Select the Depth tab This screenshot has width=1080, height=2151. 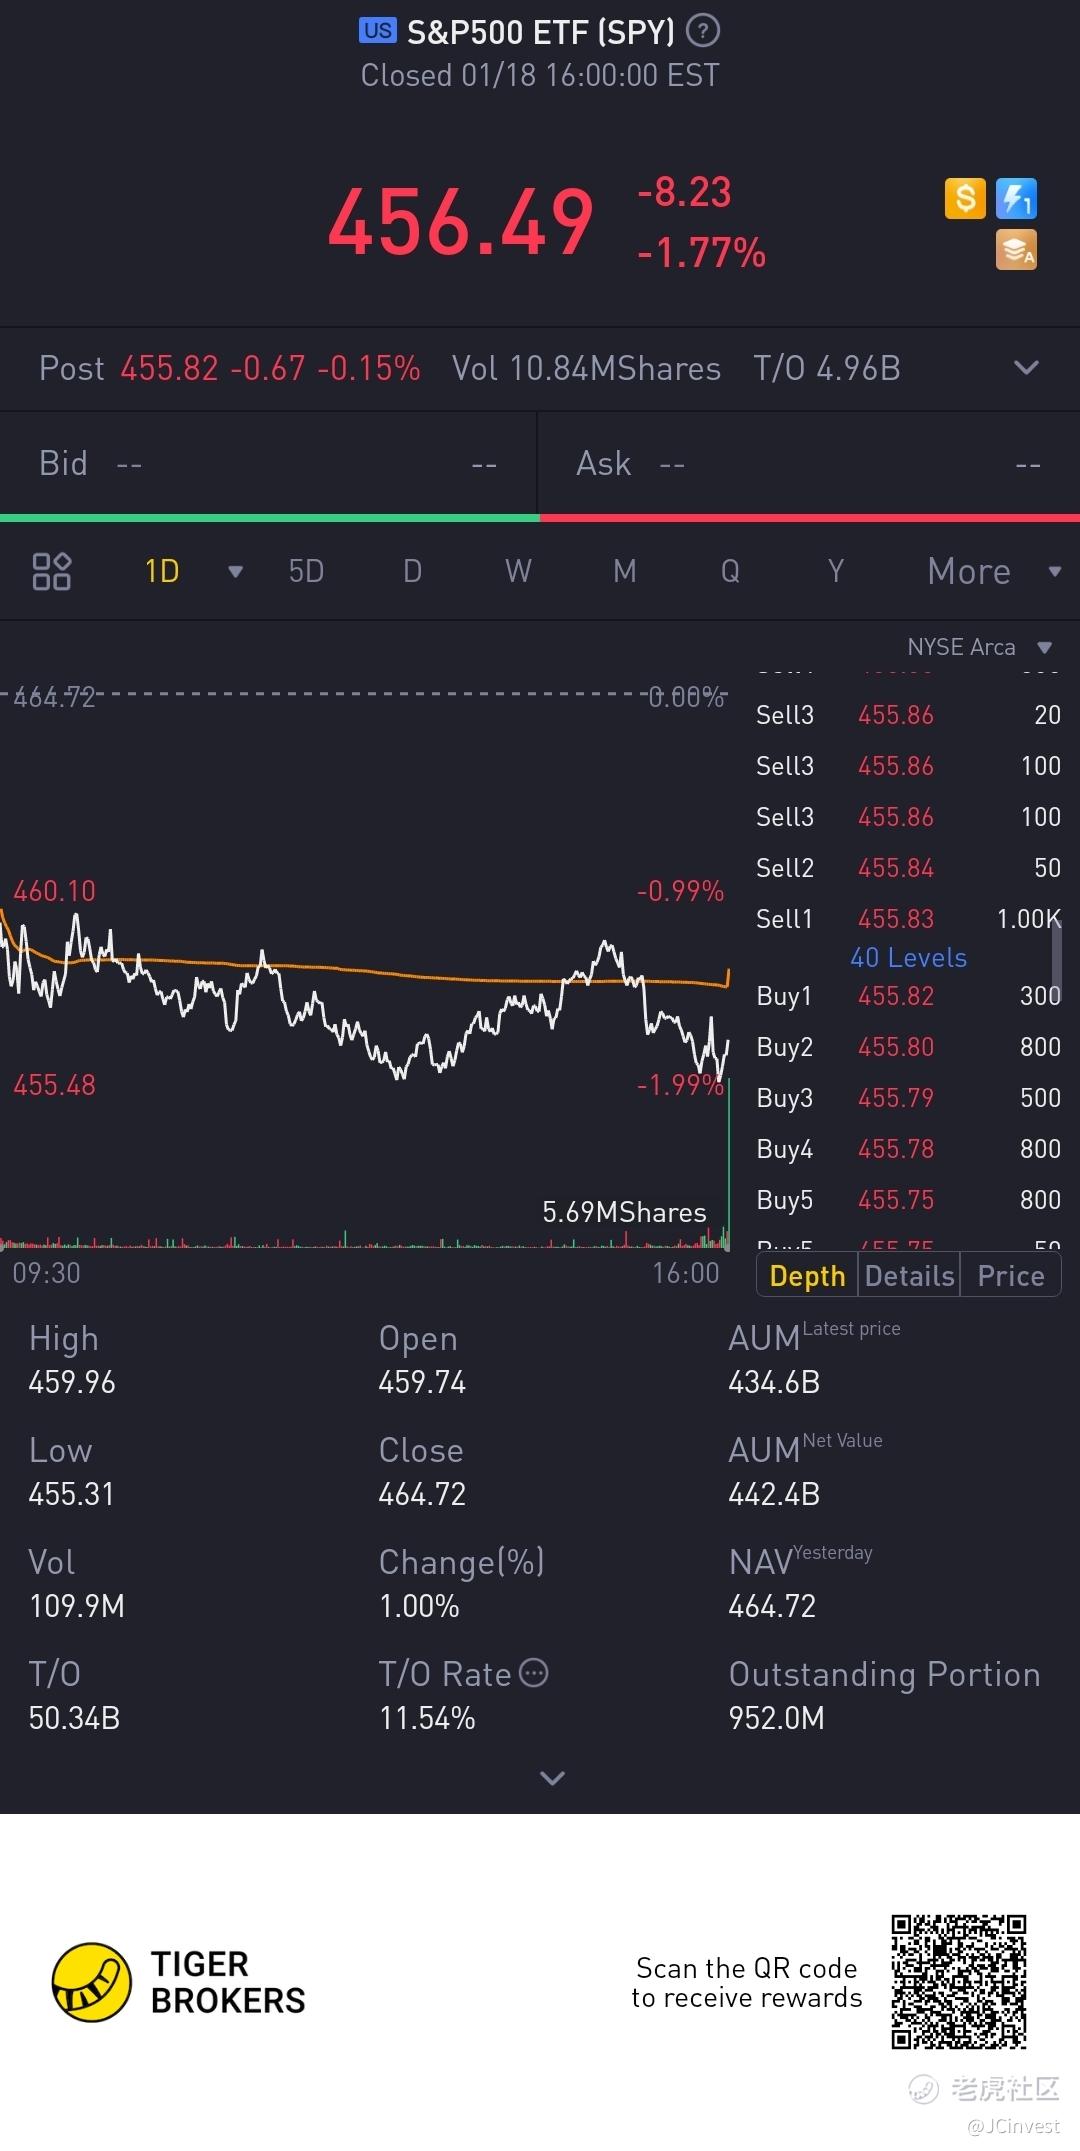click(x=807, y=1275)
